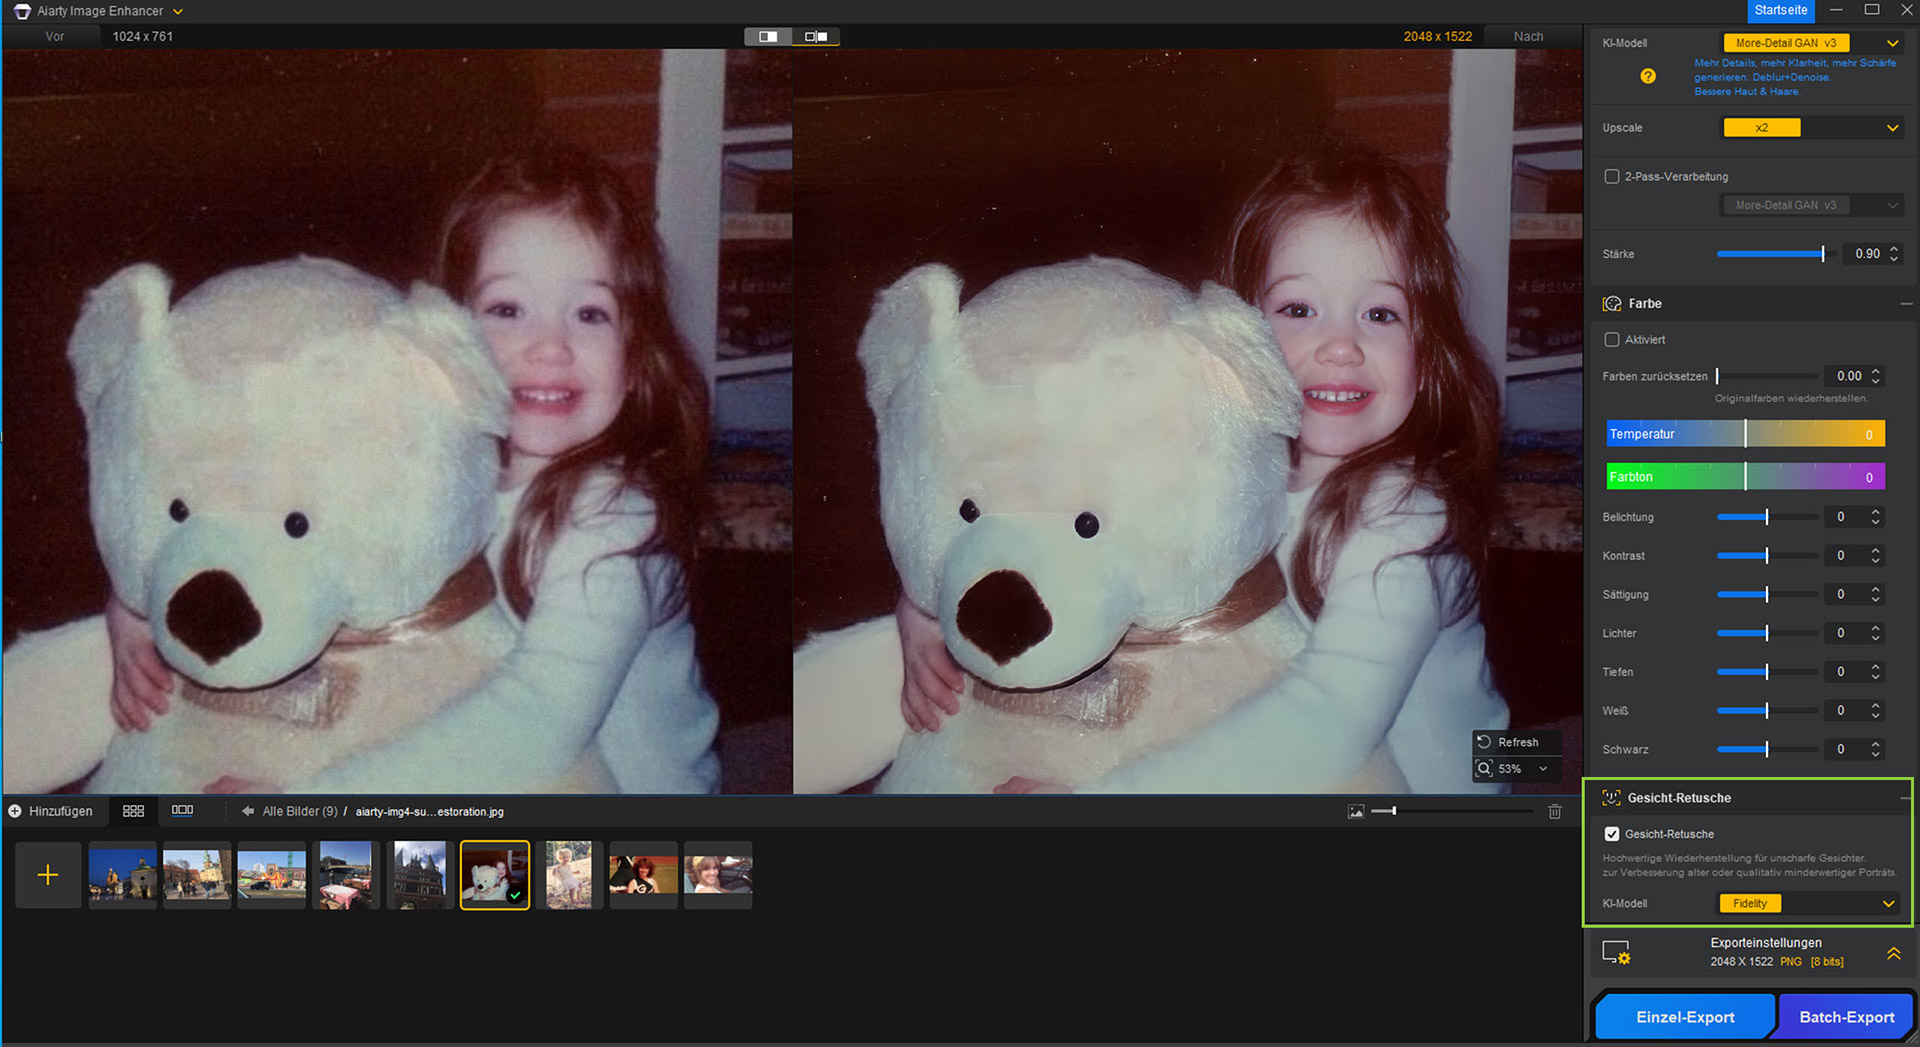
Task: Open export settings gear icon
Action: (1616, 953)
